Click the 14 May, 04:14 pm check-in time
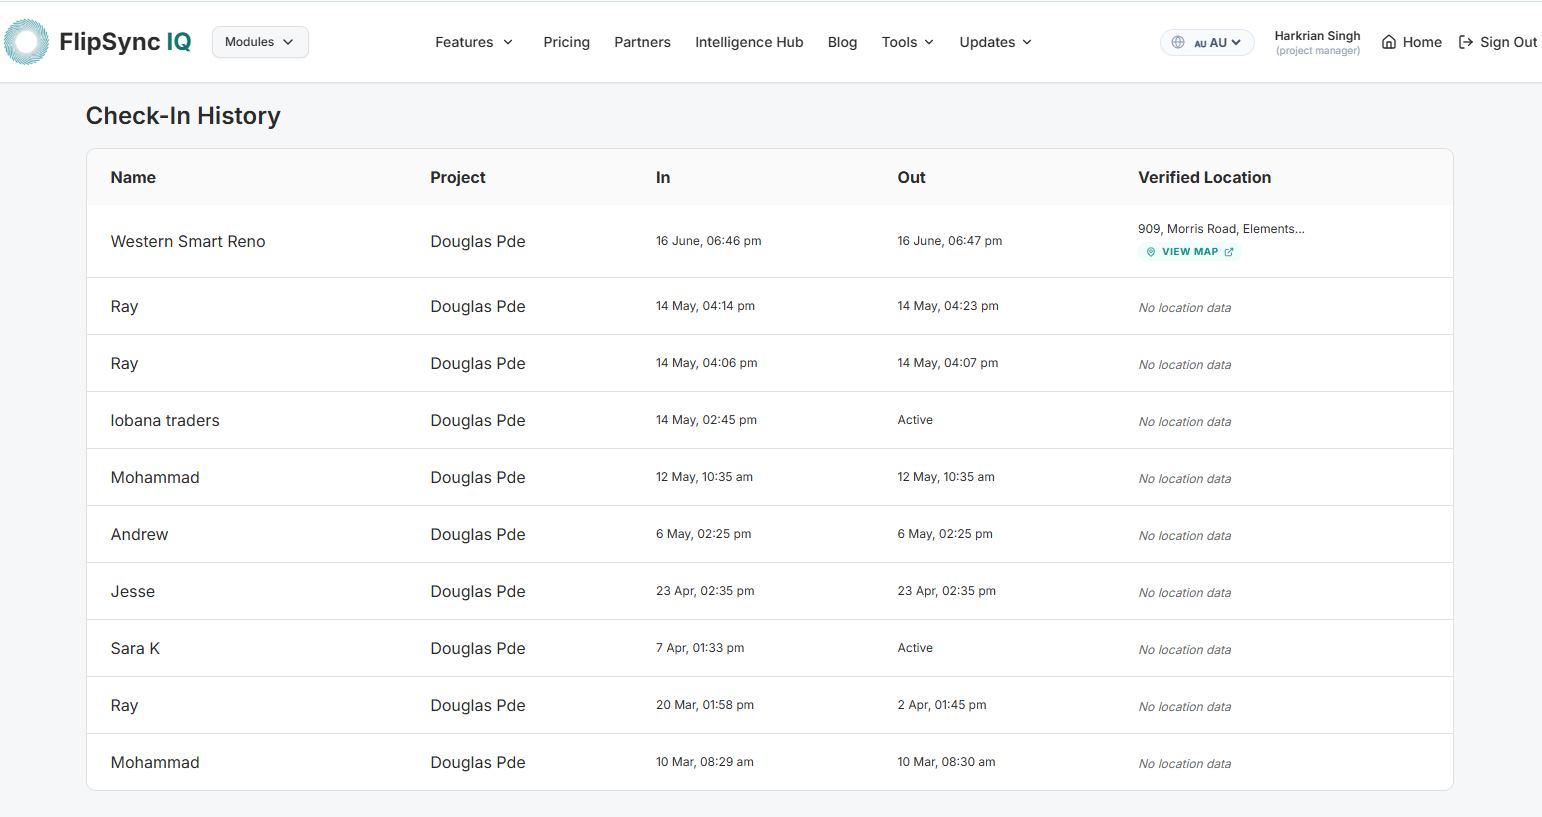1542x817 pixels. [705, 306]
